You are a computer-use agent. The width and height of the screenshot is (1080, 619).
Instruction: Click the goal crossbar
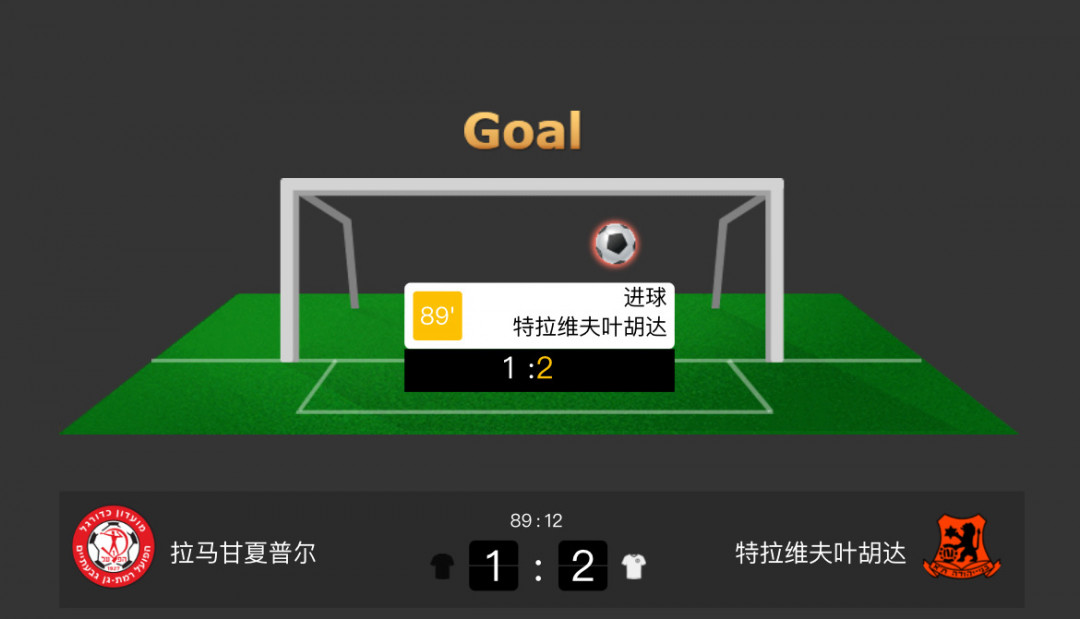[532, 185]
